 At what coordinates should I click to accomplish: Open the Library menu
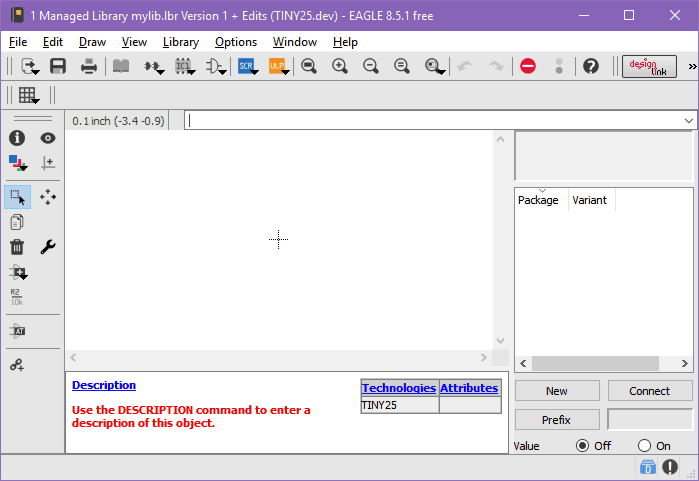point(180,42)
